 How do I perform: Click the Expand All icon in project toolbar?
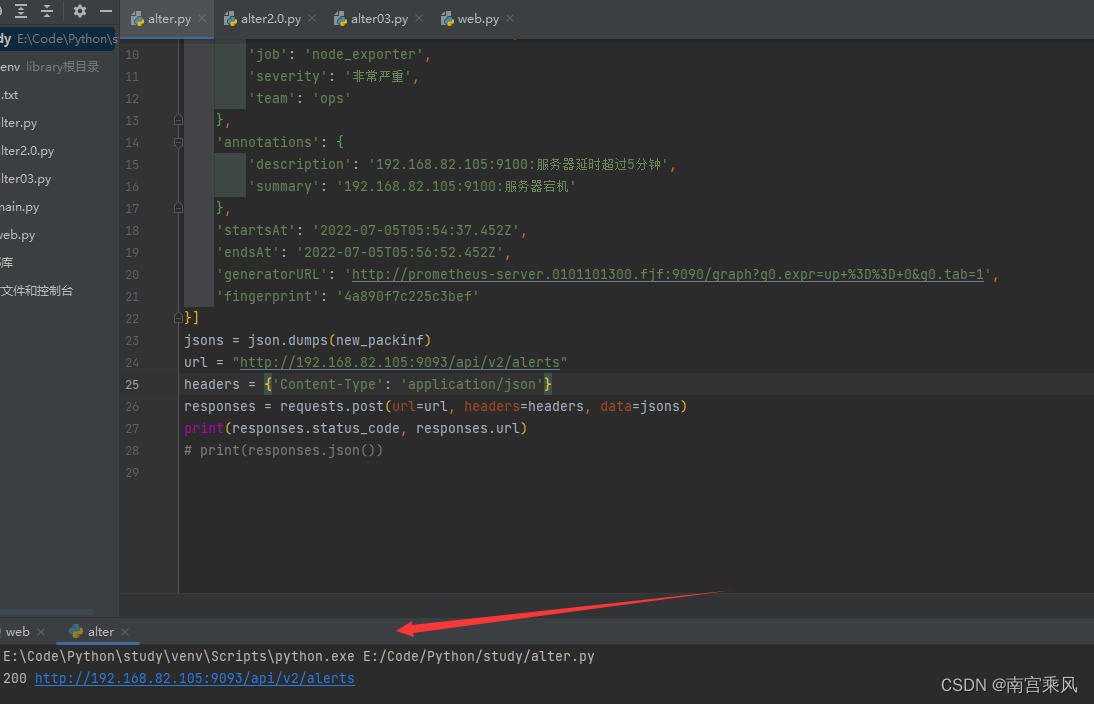coord(21,10)
